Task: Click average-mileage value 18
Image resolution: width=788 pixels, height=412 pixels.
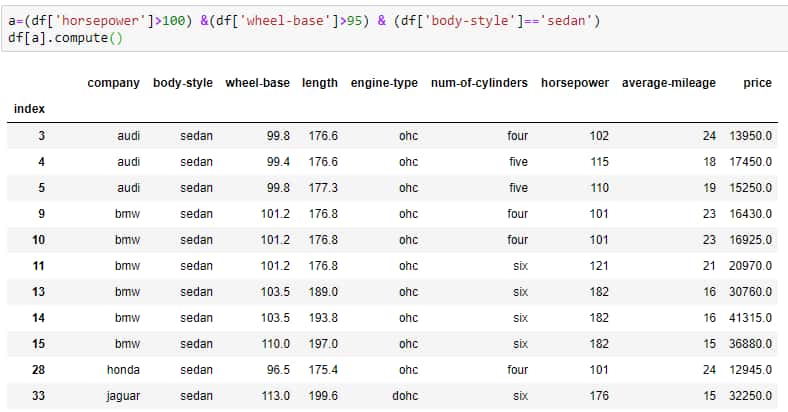Action: pyautogui.click(x=709, y=162)
